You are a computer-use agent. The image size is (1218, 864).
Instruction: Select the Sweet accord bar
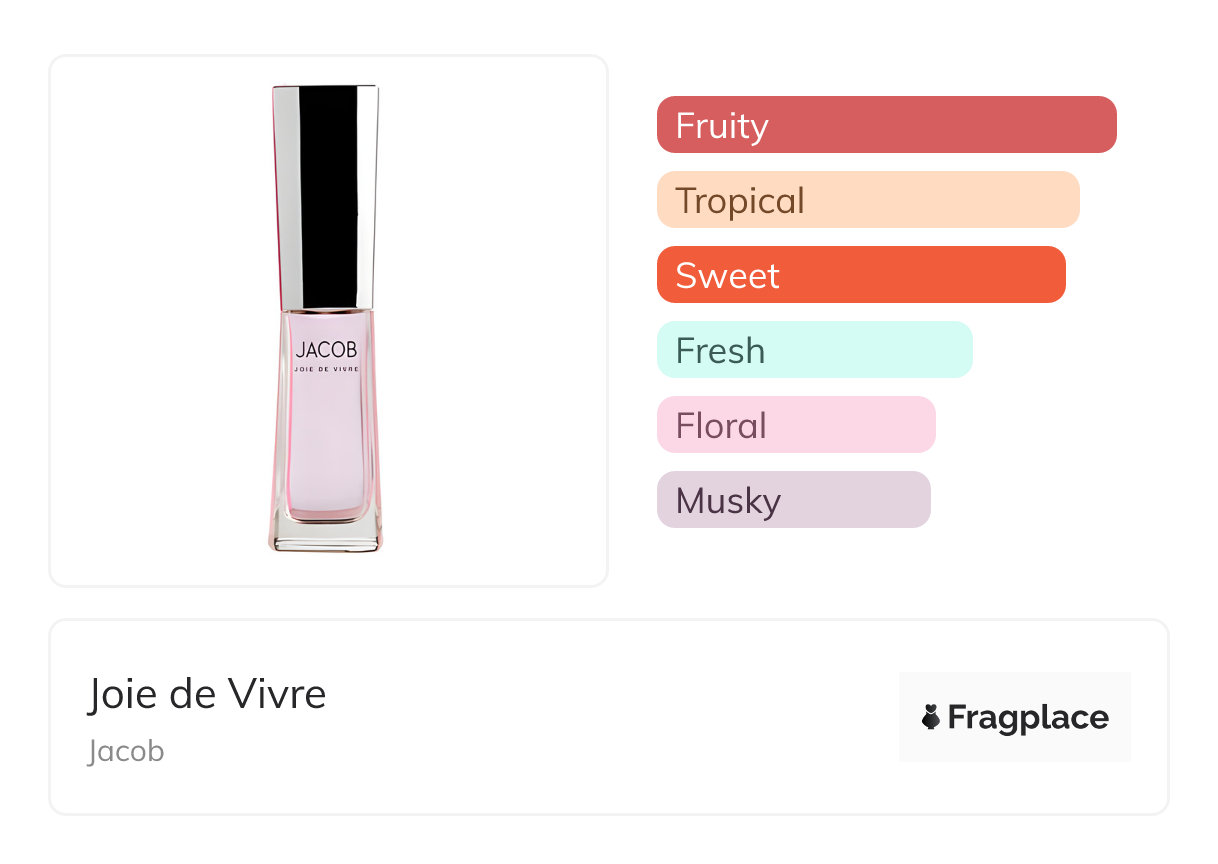pos(861,275)
